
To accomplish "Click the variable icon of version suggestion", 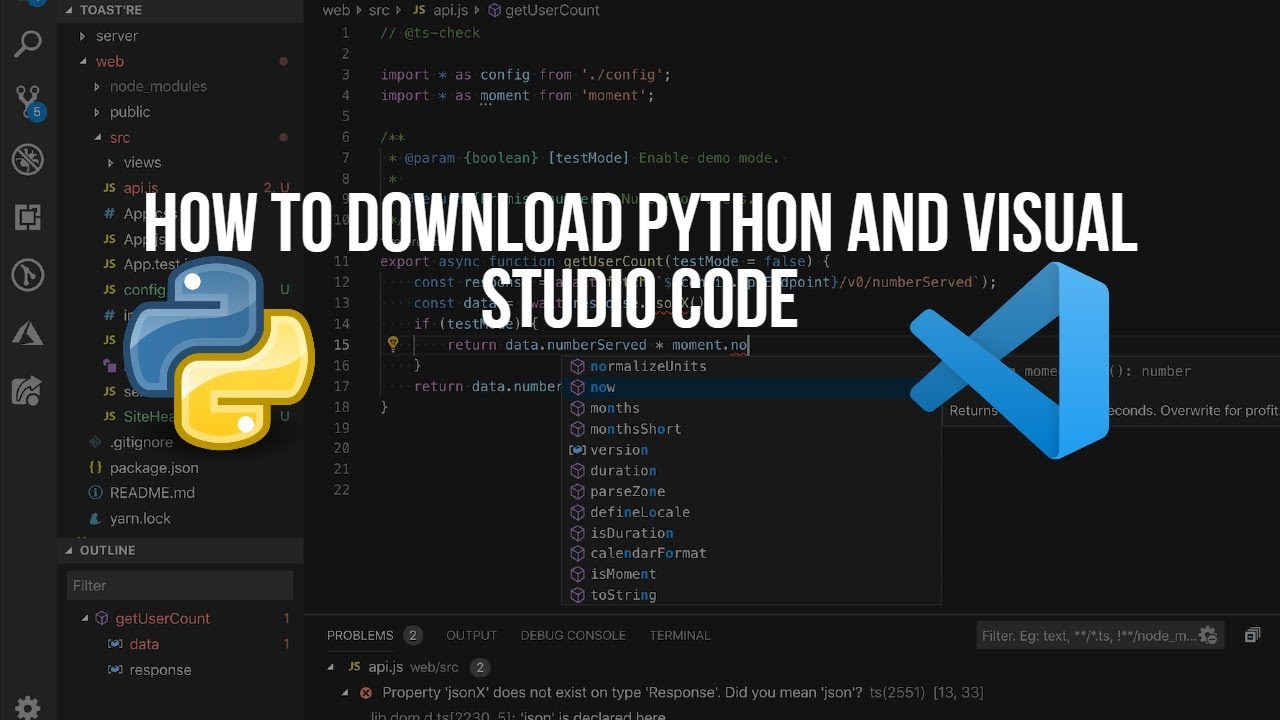I will 577,450.
